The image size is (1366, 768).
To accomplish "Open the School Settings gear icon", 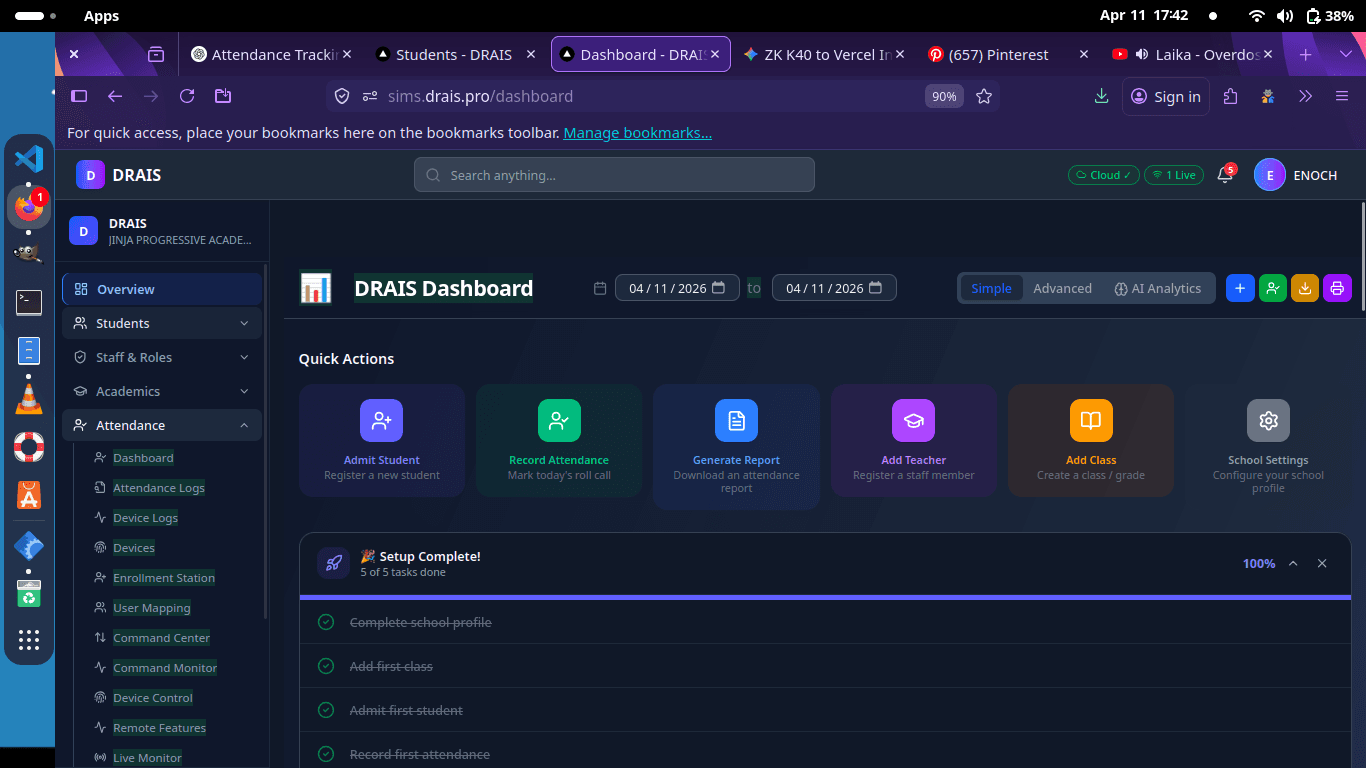I will pos(1267,420).
